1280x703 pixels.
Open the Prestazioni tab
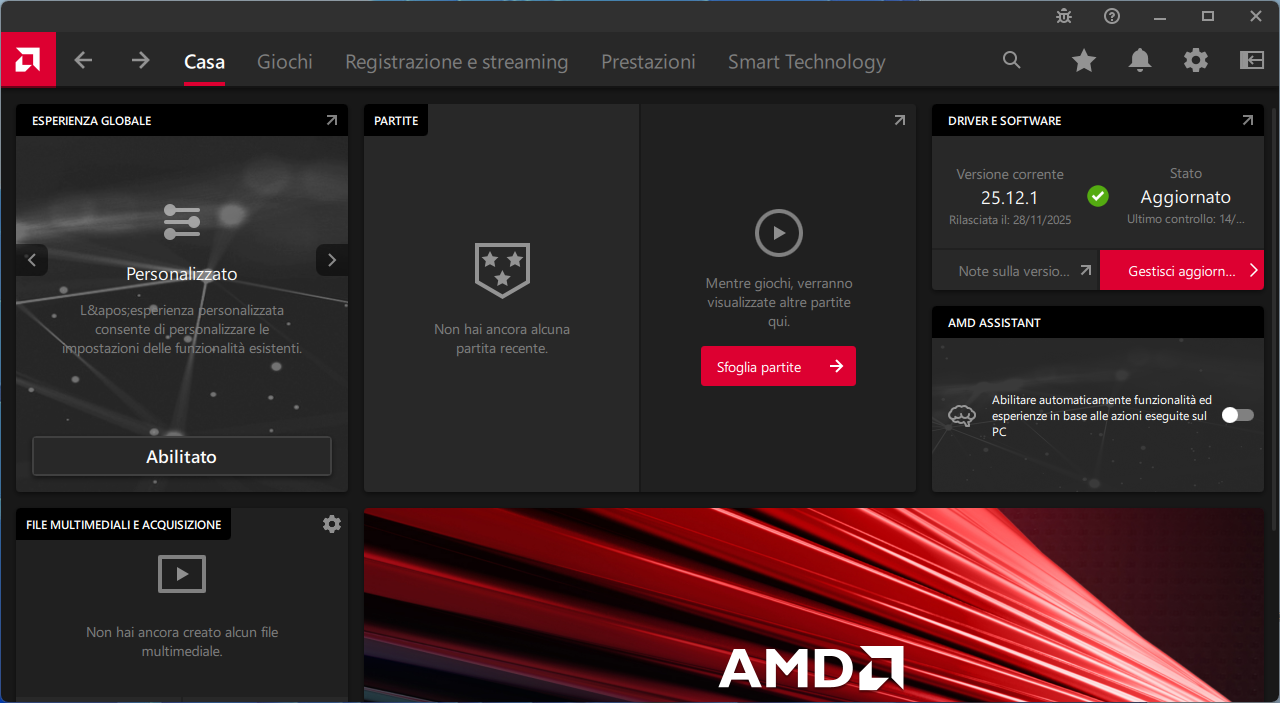(x=648, y=62)
